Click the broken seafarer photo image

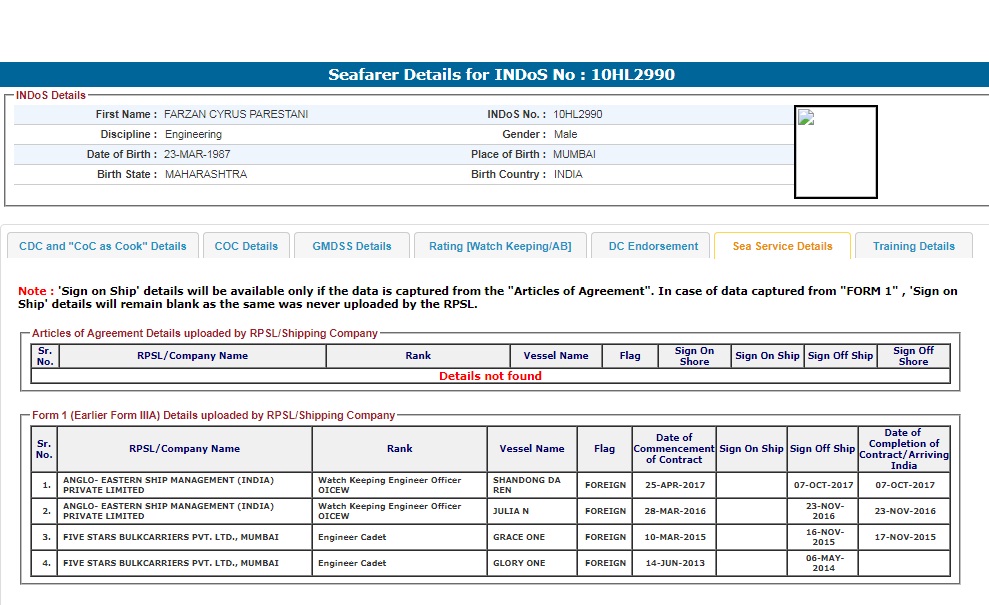click(x=835, y=152)
